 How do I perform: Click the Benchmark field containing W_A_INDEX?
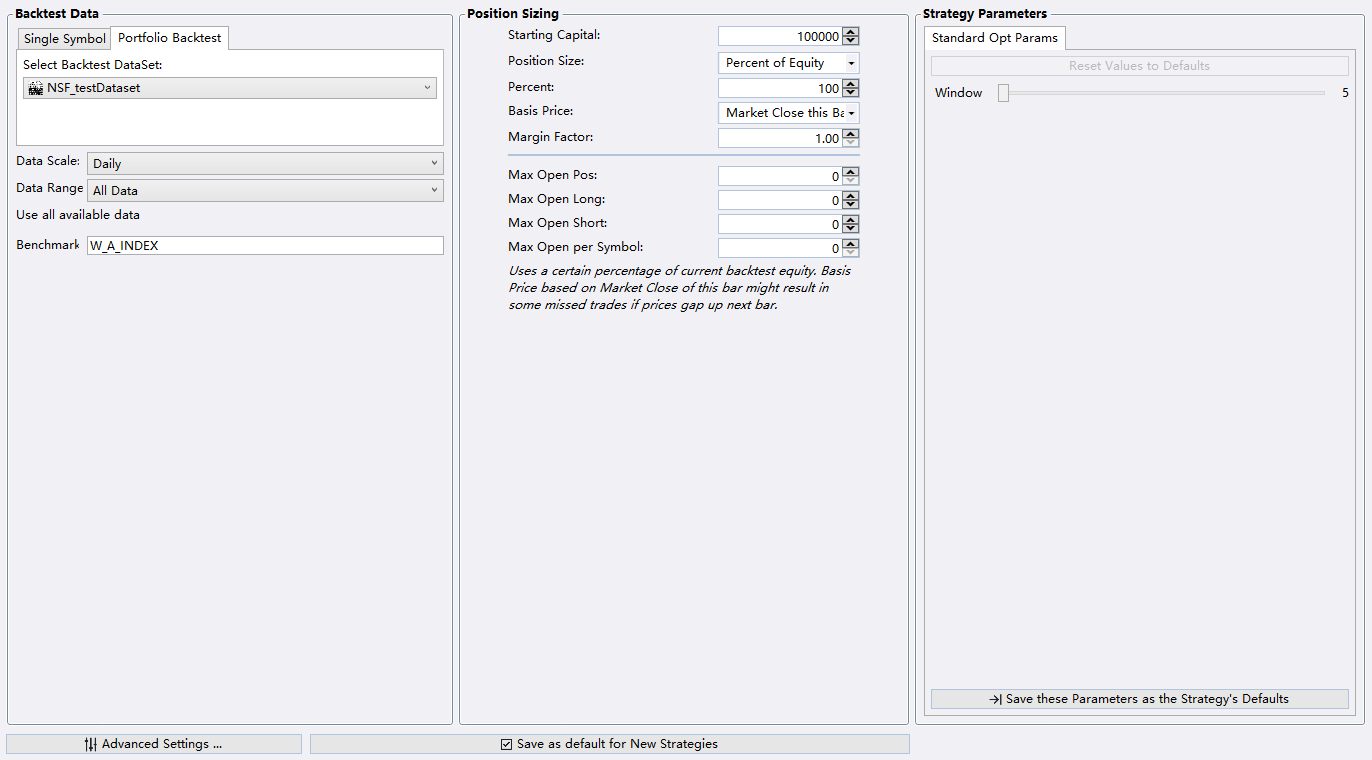(265, 245)
